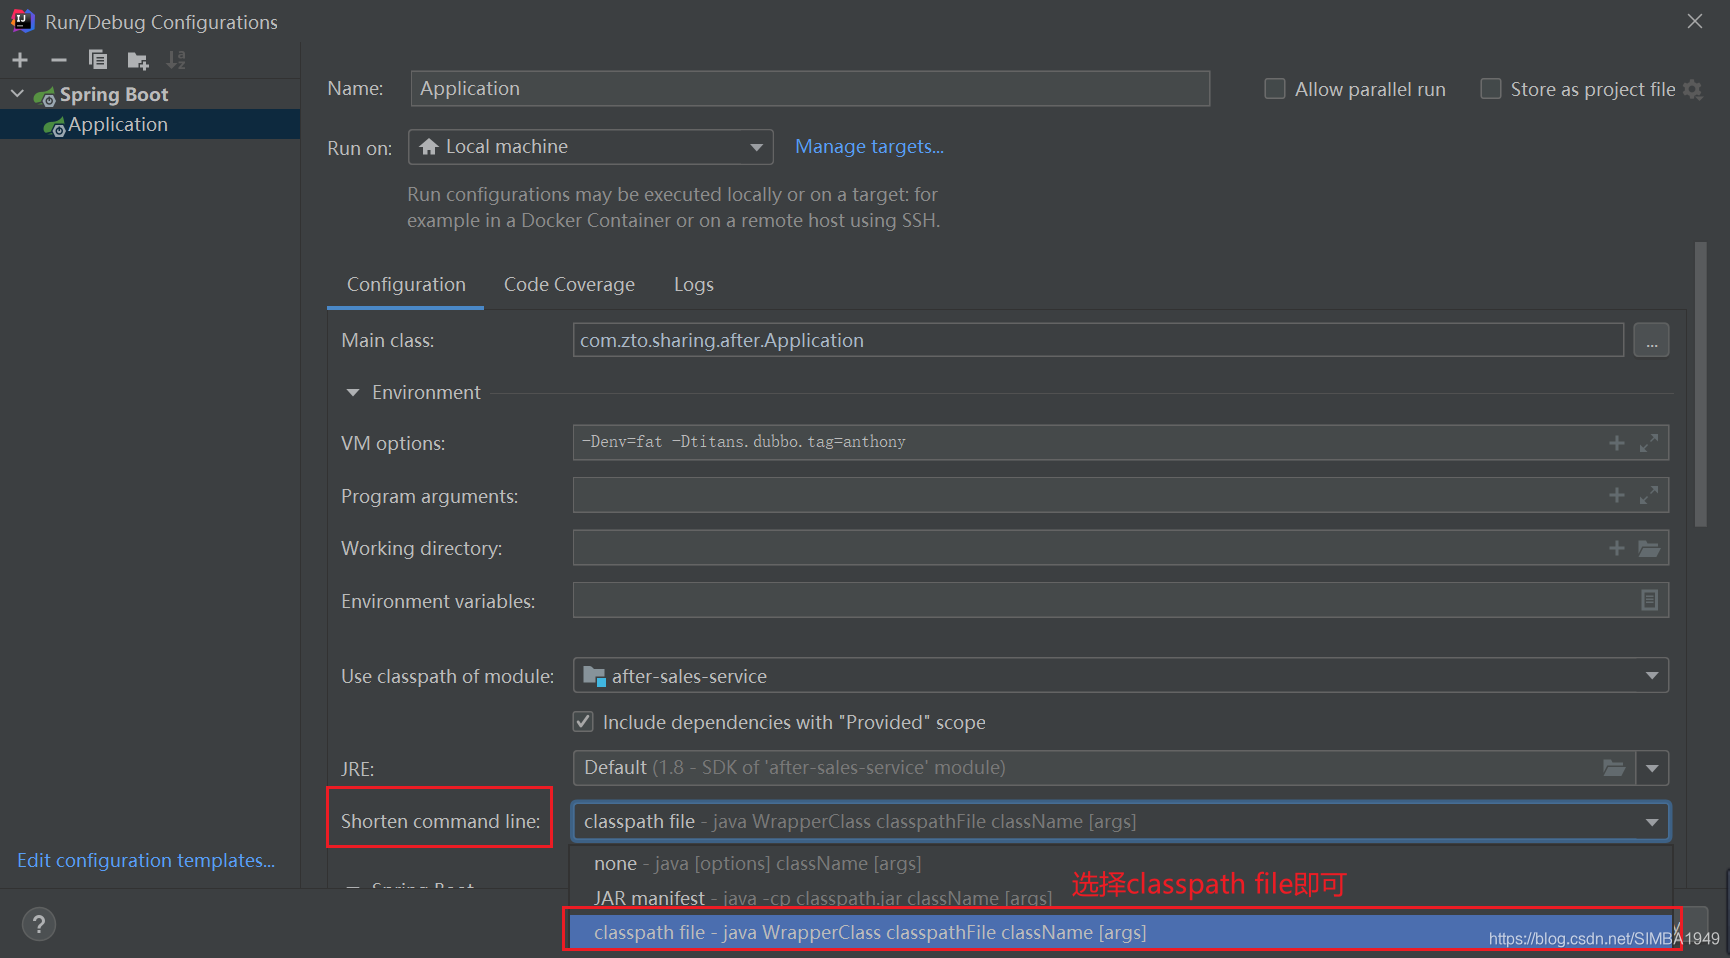Viewport: 1730px width, 958px height.
Task: Open the JRE dropdown arrow
Action: click(x=1652, y=768)
